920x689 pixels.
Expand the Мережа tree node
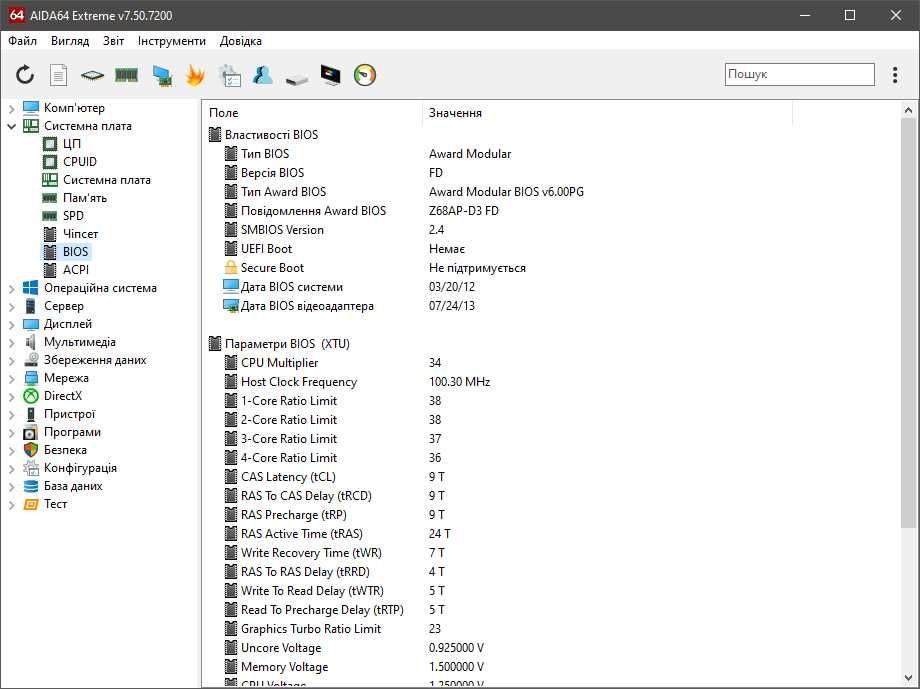click(x=11, y=378)
